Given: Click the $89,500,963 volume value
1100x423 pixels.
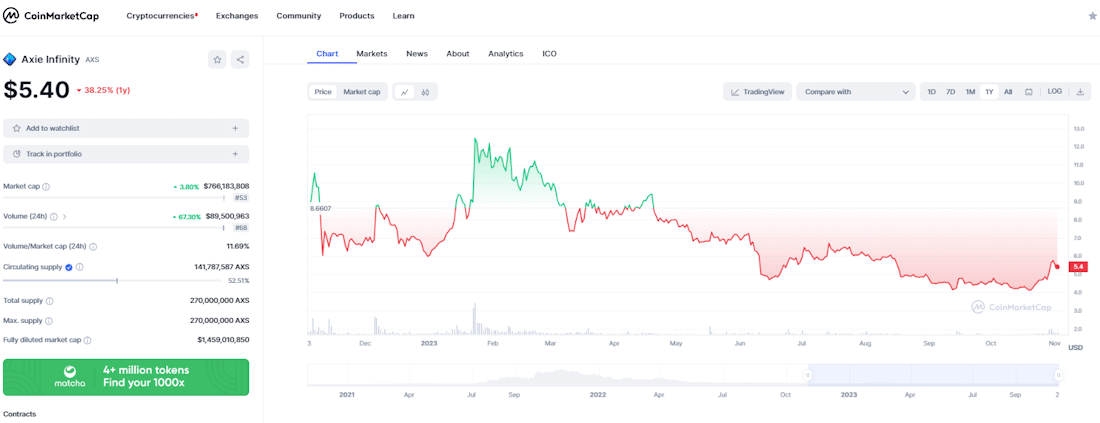Looking at the screenshot, I should point(227,217).
